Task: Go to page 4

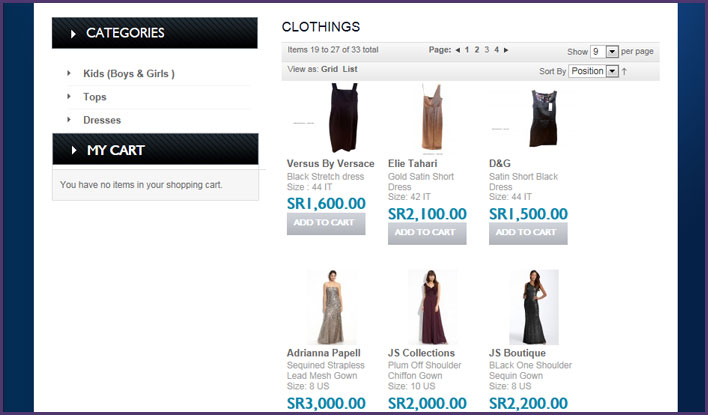Action: click(x=496, y=50)
